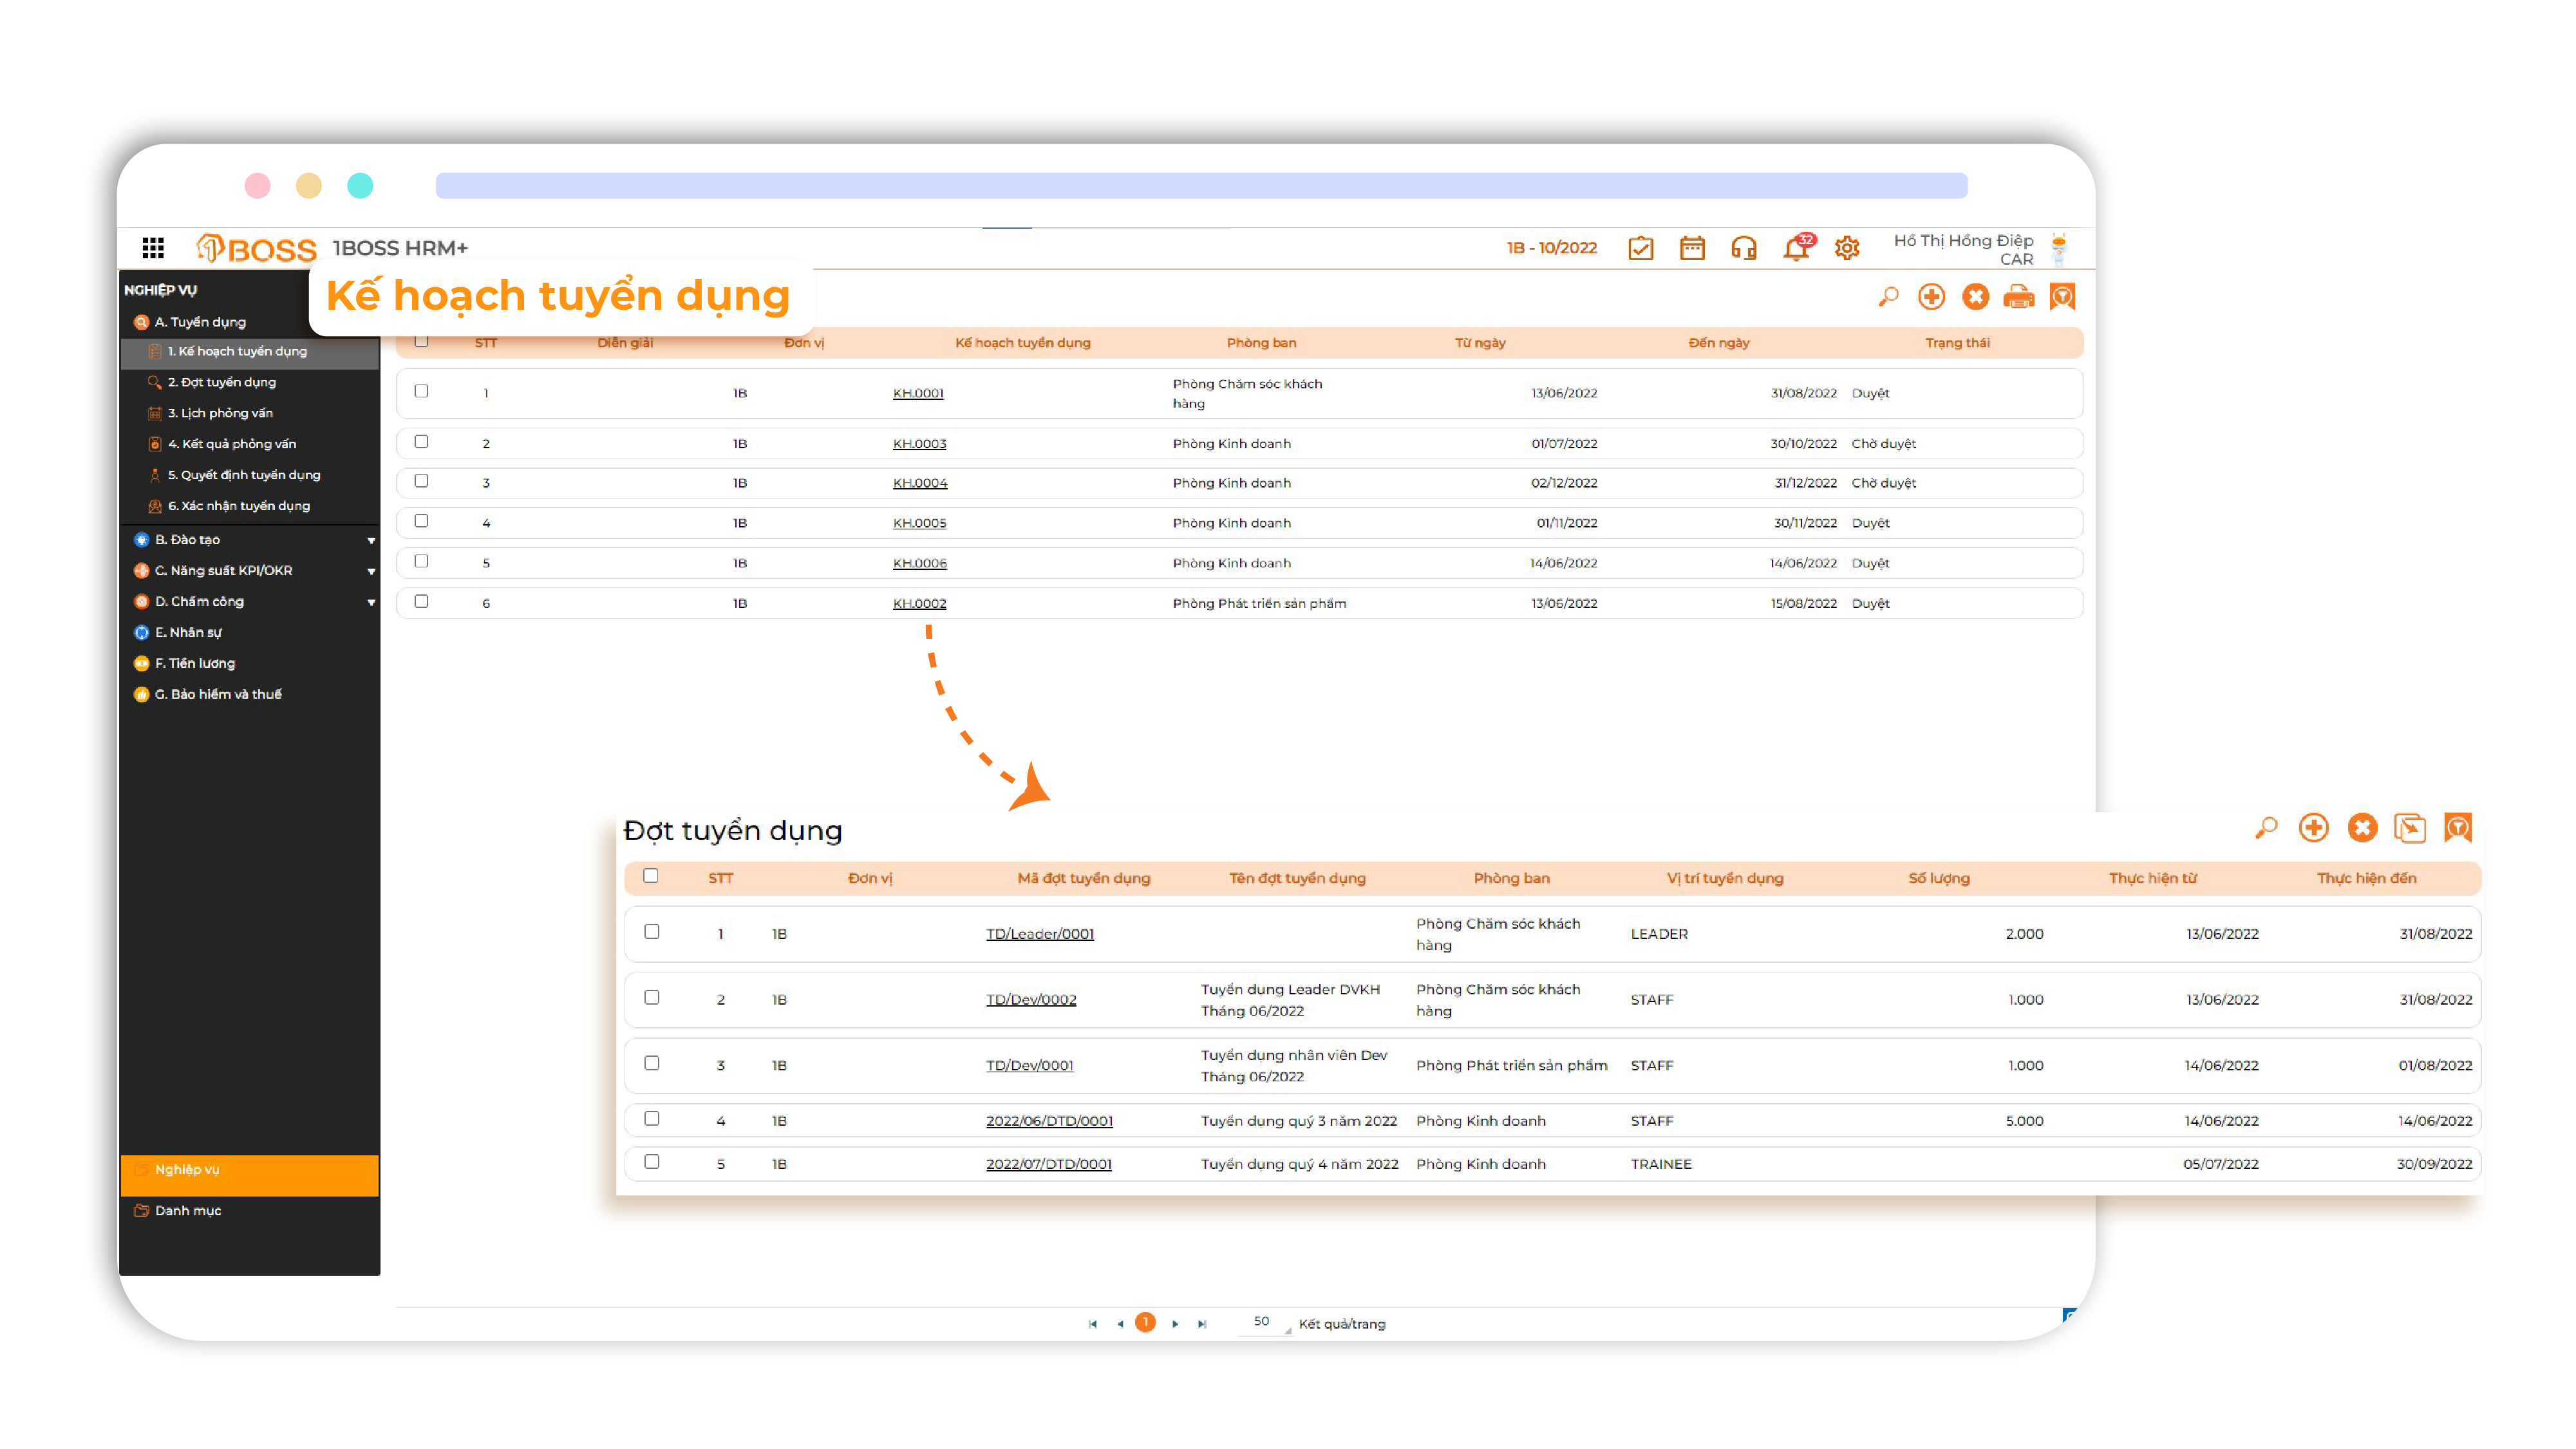Tick the checkbox for KH.0005 row

click(x=421, y=521)
